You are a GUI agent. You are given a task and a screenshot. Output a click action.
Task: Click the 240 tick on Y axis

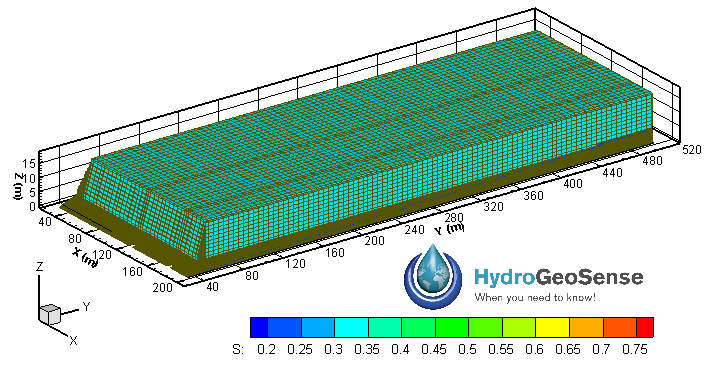tap(414, 230)
